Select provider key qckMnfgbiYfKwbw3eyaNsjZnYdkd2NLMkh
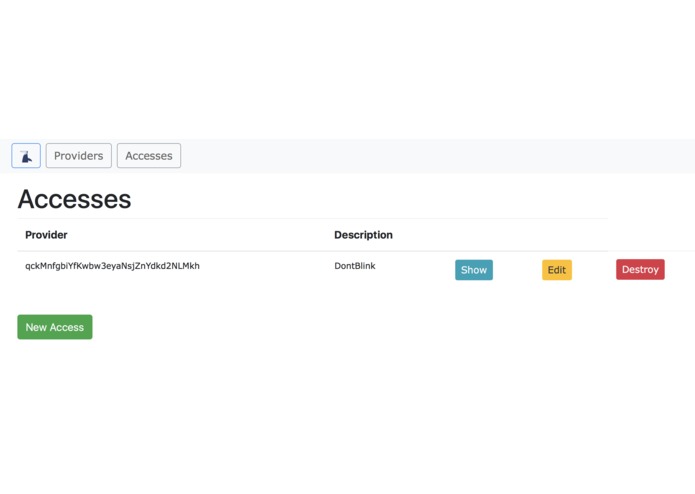The height and width of the screenshot is (494, 695). pyautogui.click(x=112, y=266)
